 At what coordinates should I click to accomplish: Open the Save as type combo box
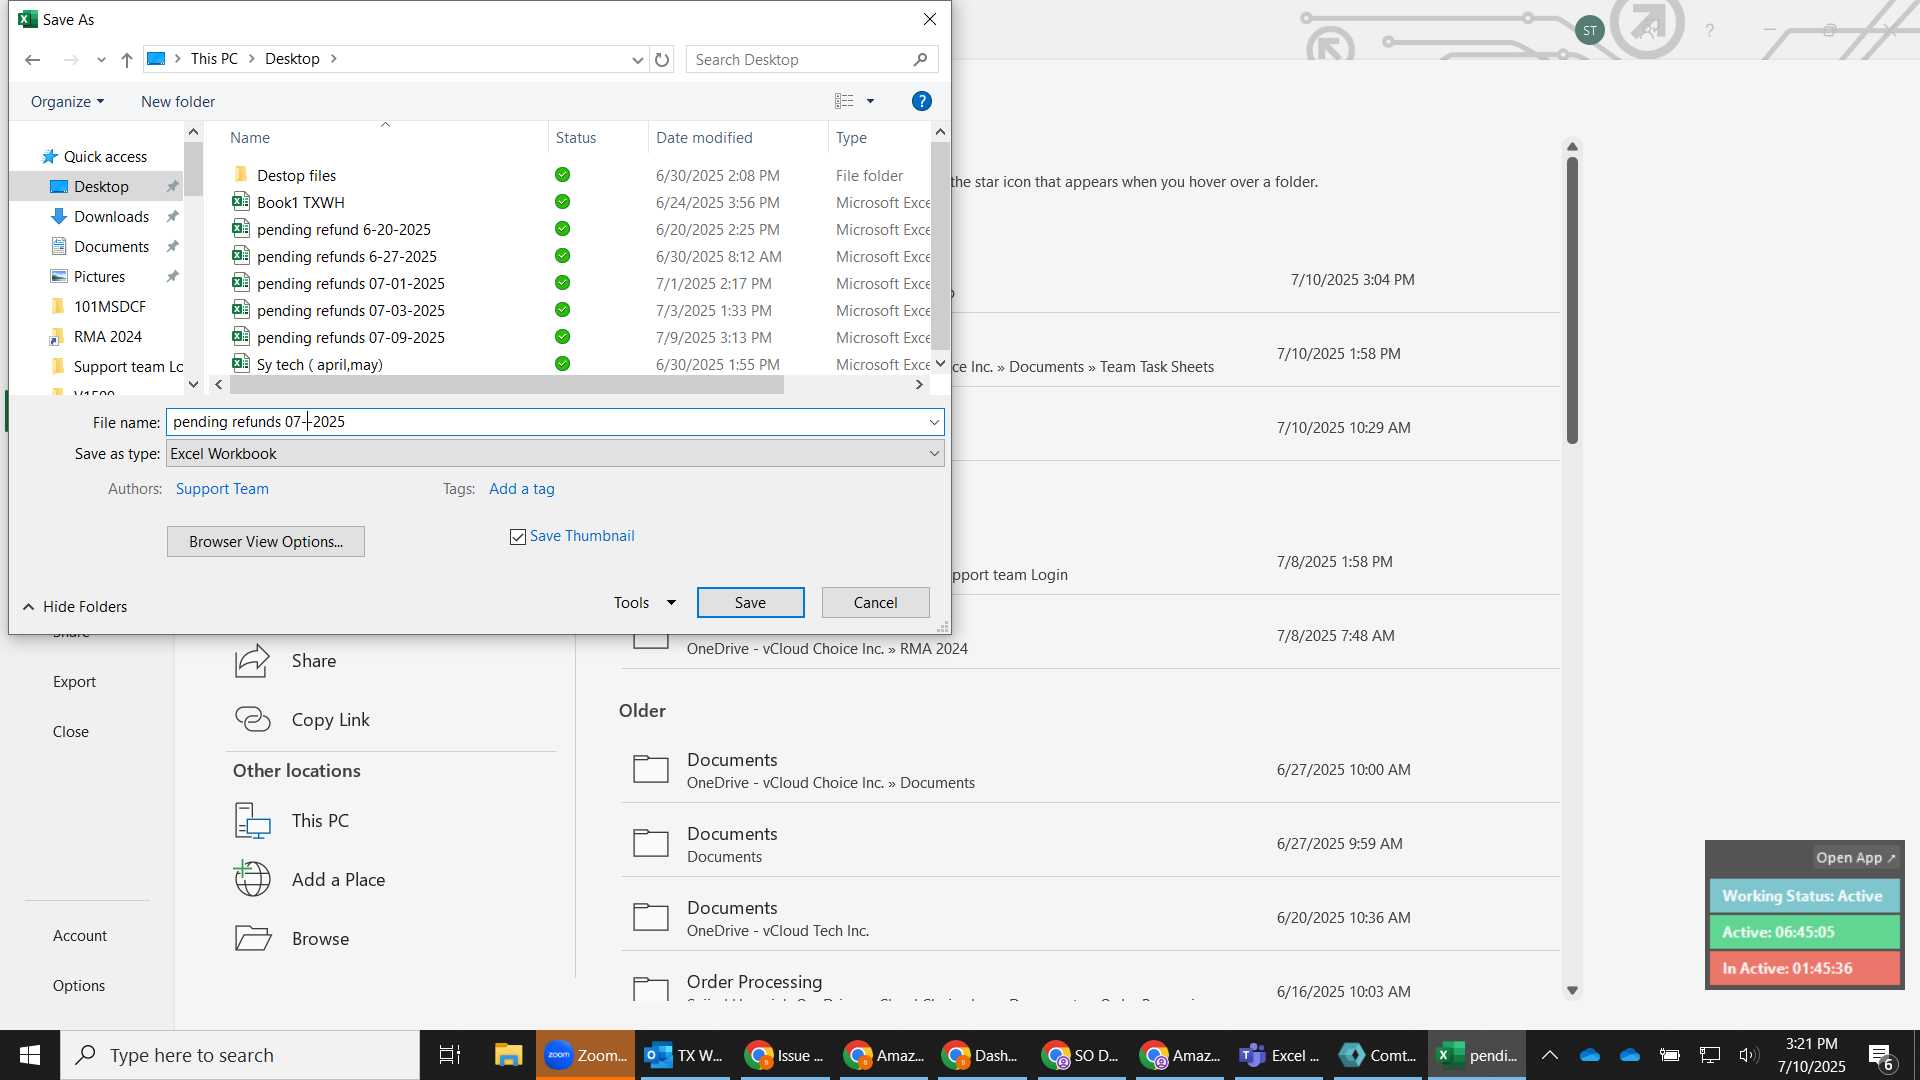[555, 454]
